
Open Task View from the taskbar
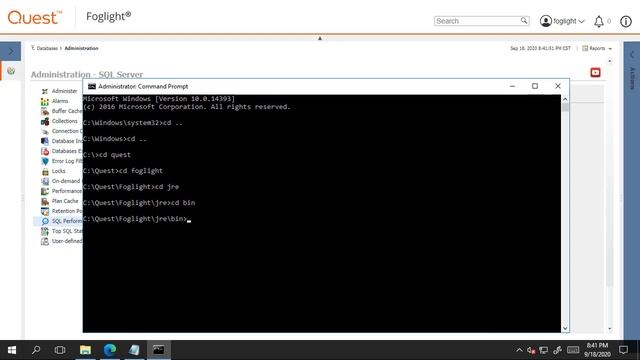60,350
